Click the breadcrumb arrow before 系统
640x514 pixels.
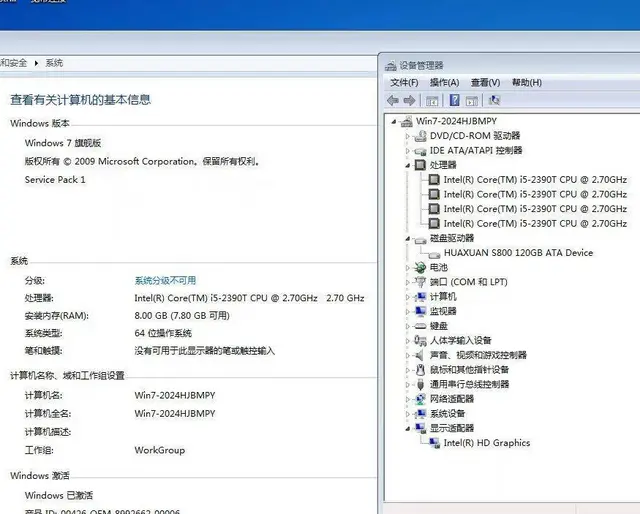tap(36, 63)
